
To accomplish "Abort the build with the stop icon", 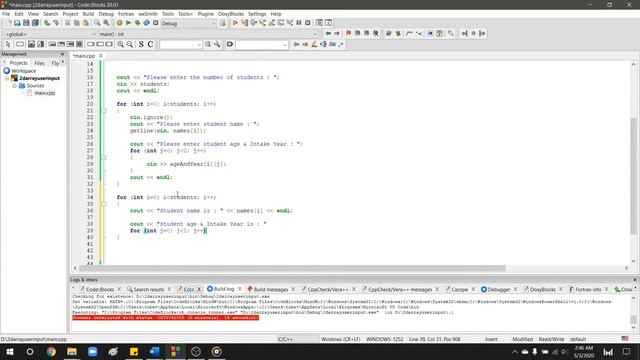I will click(156, 23).
